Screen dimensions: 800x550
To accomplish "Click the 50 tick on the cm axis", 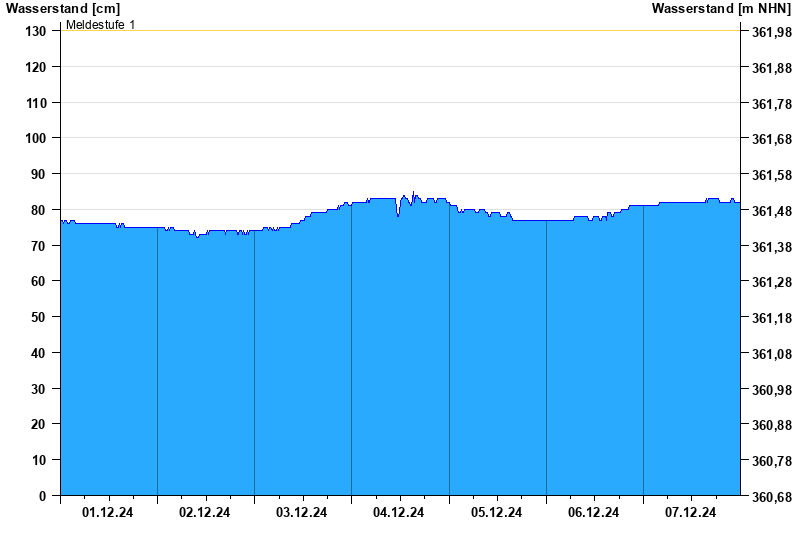I will tap(40, 317).
